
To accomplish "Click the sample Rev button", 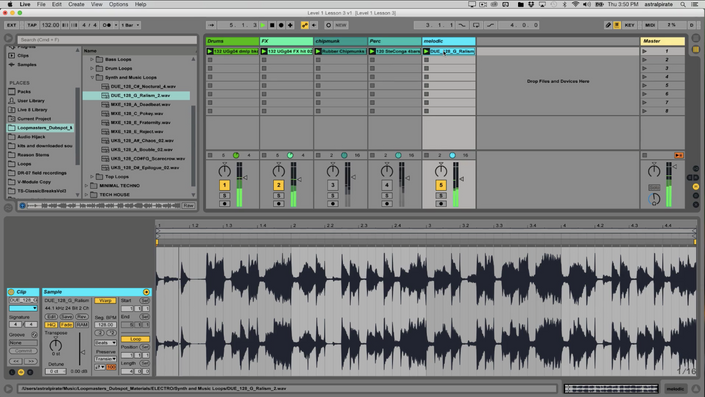I will tap(81, 317).
